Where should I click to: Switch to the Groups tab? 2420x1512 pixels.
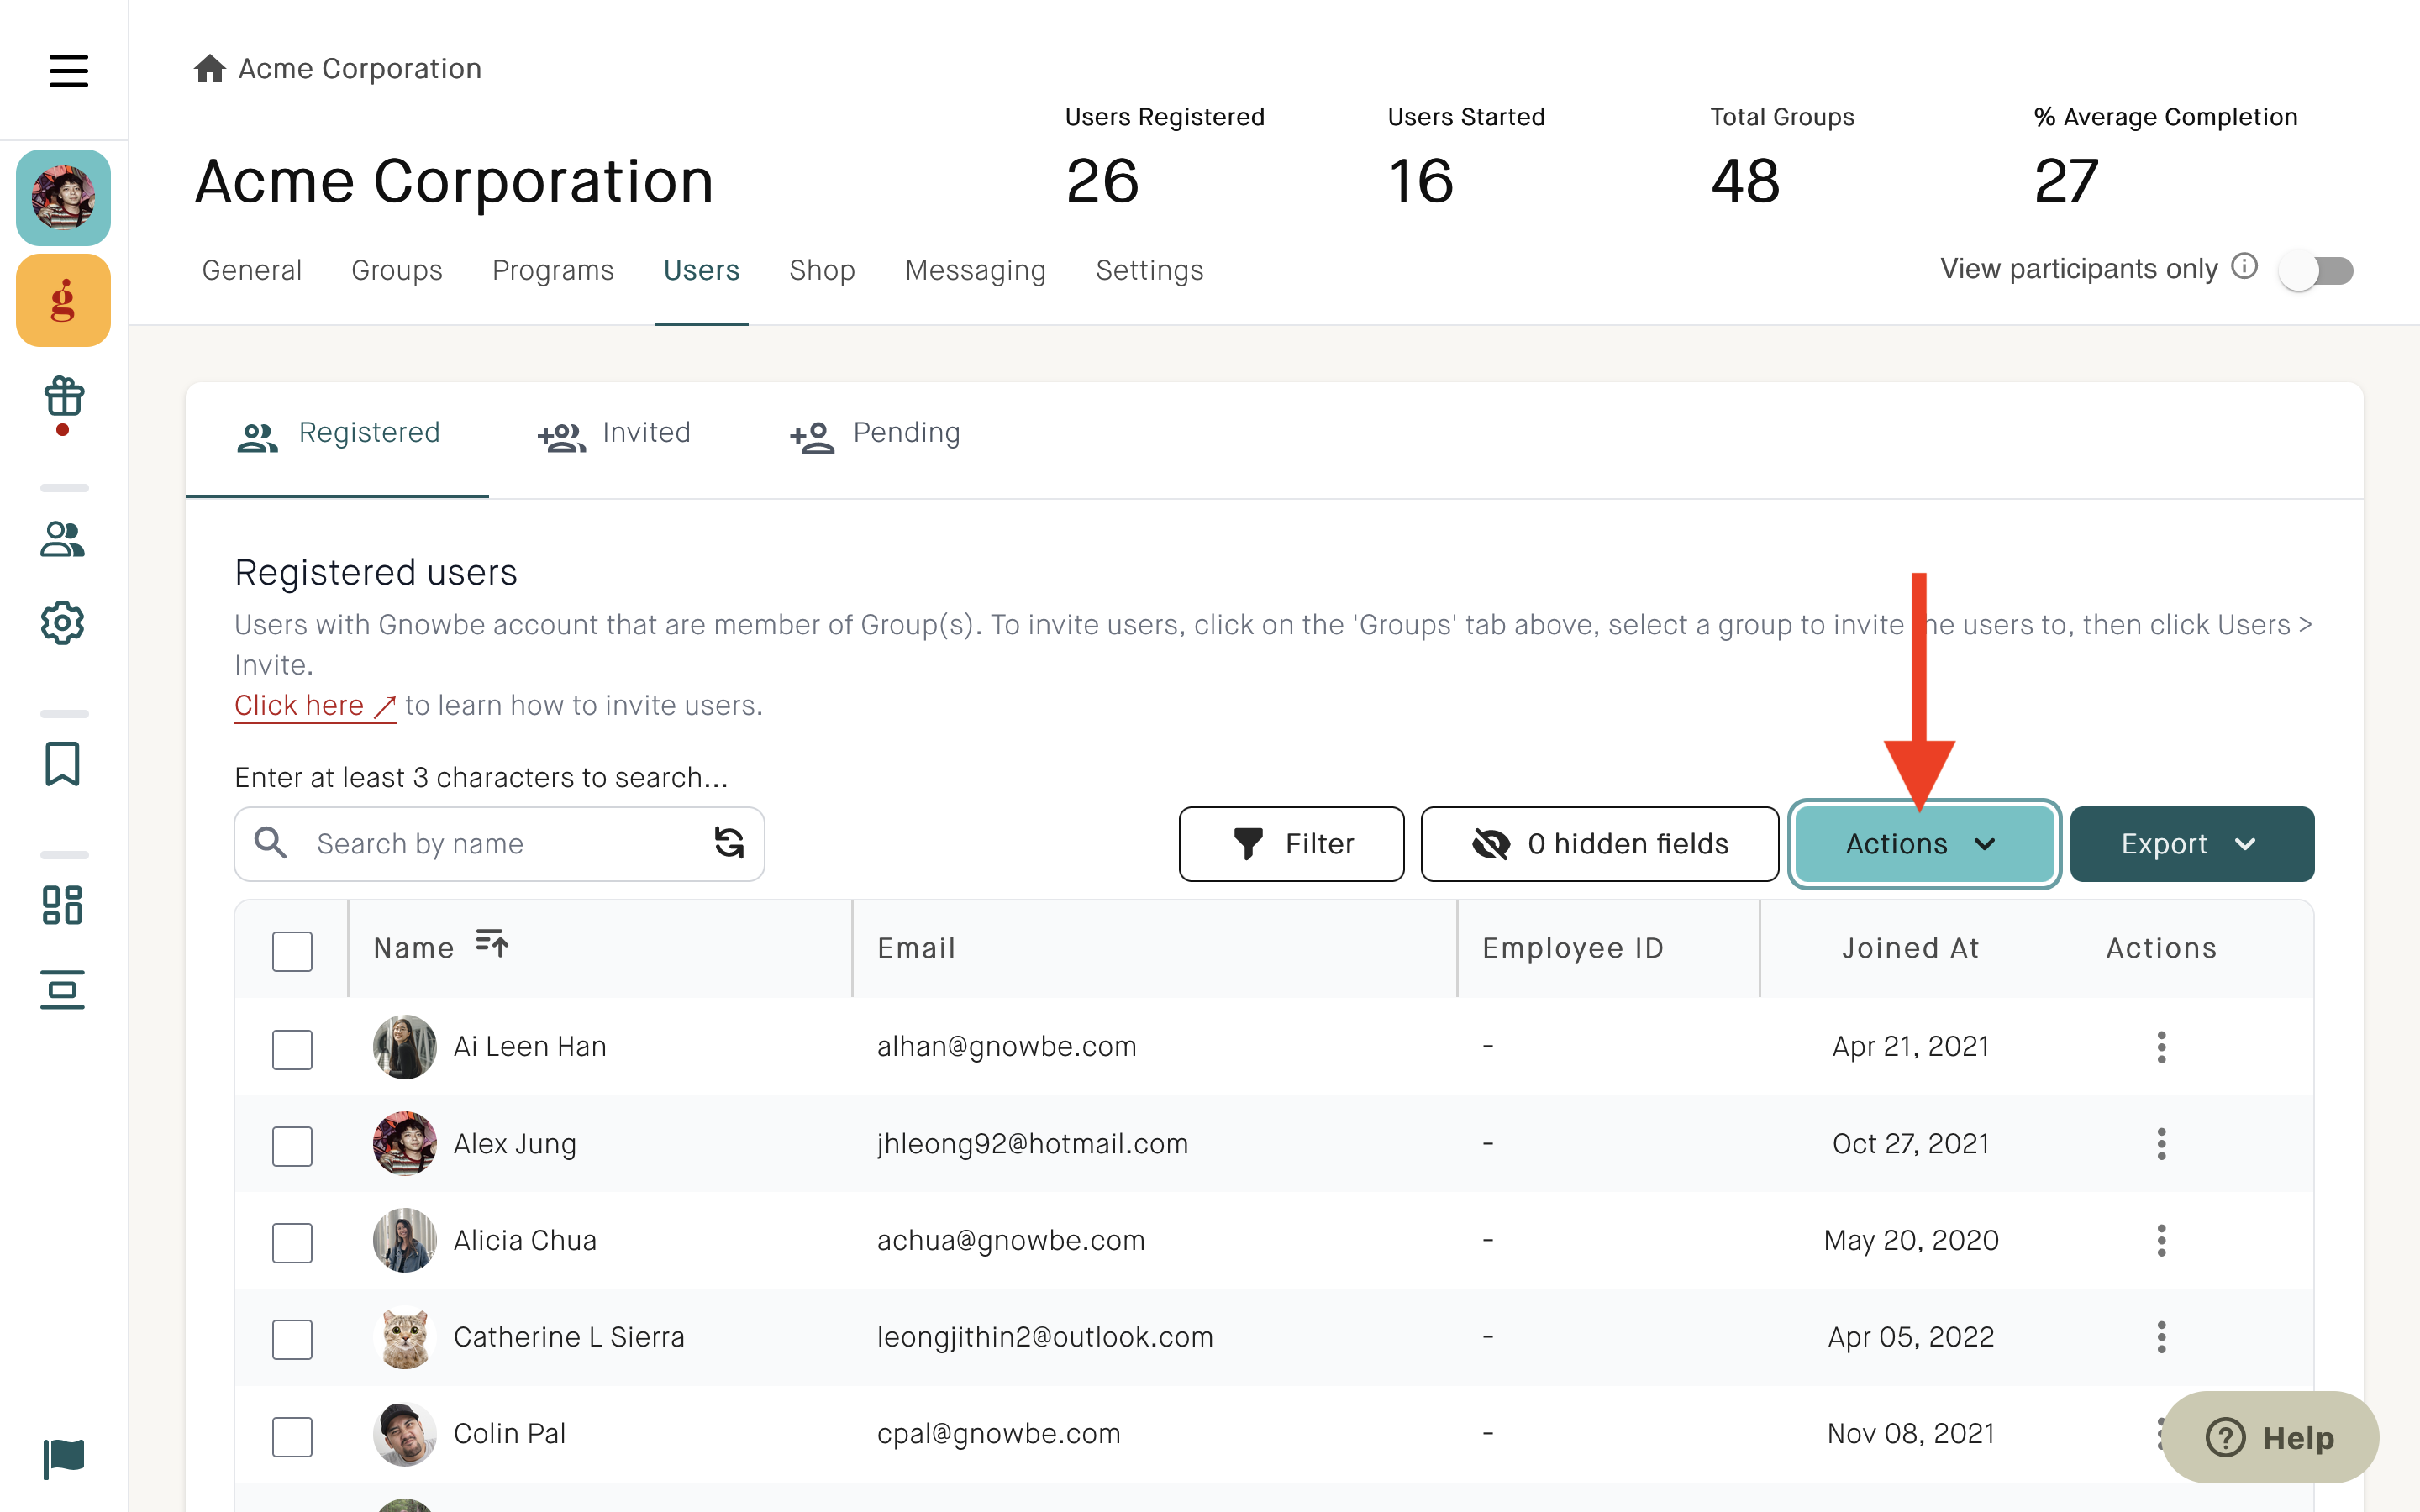tap(397, 270)
